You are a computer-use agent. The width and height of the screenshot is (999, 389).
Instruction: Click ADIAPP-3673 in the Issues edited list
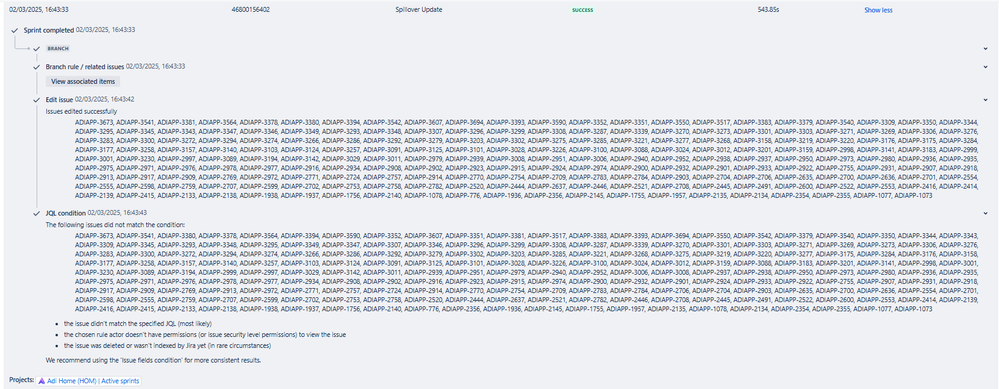tap(94, 122)
